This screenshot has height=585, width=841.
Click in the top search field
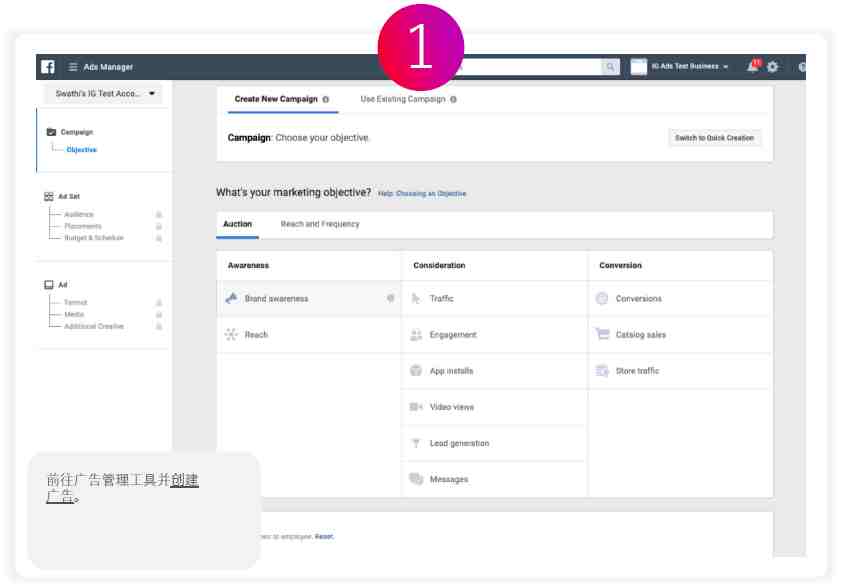pos(531,66)
